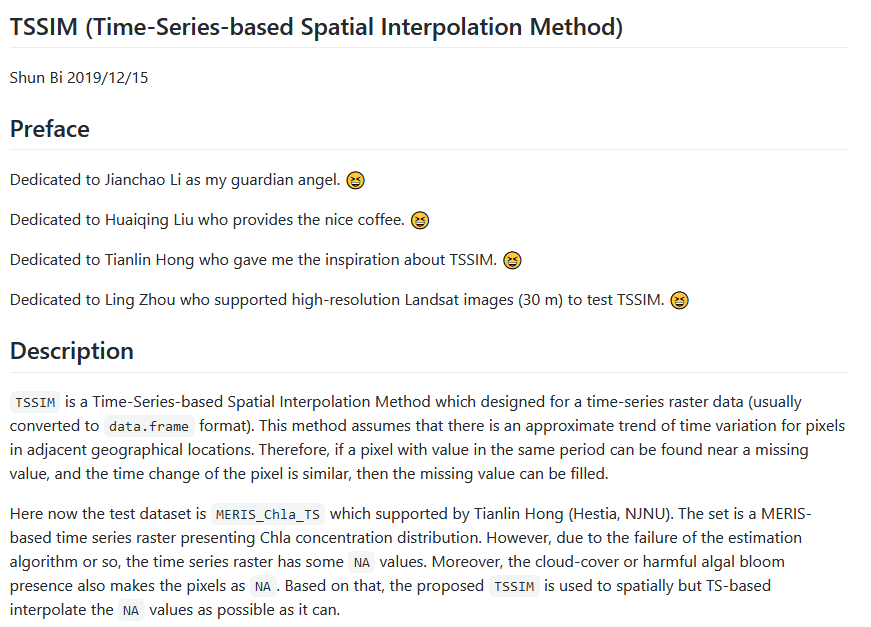Click the author line Shun Bi 2019/12/15
Viewport: 871px width, 627px height.
point(79,77)
